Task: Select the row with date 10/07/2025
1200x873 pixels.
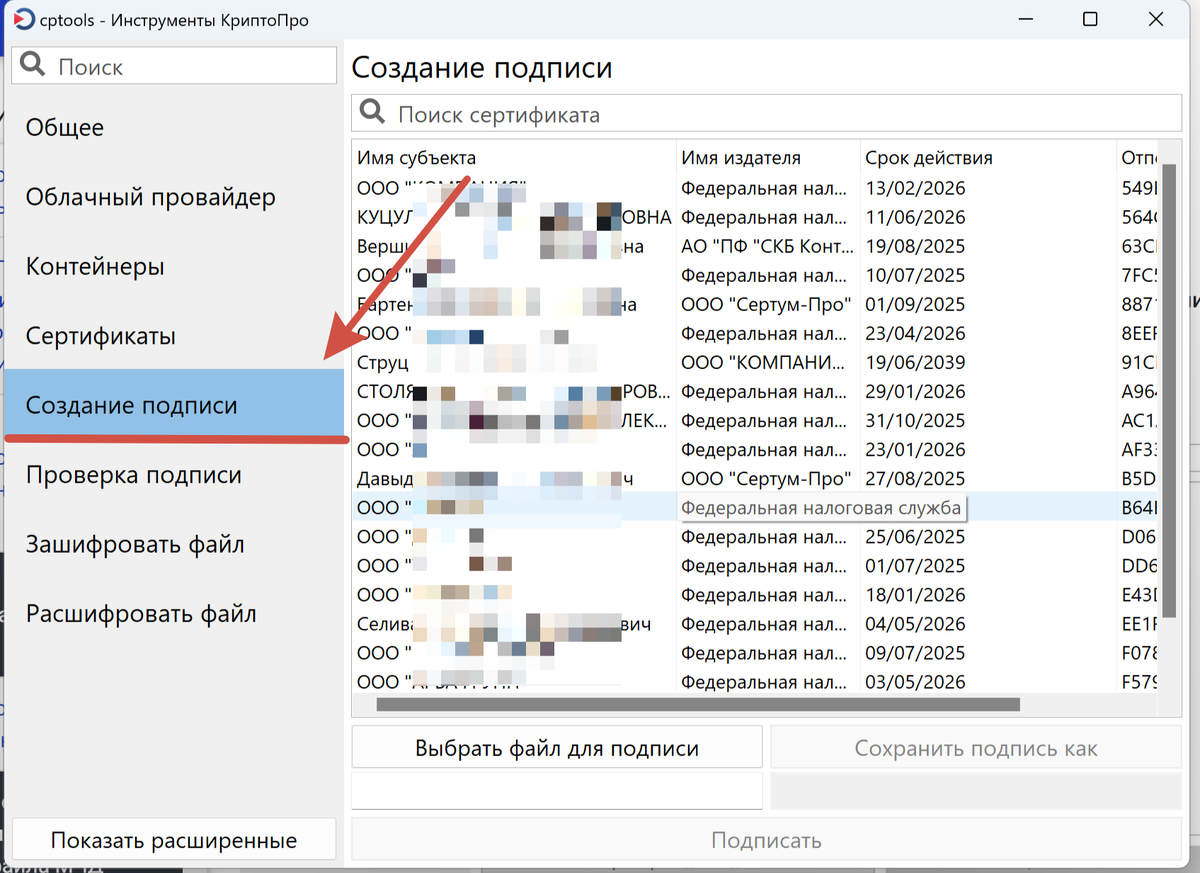Action: tap(755, 275)
